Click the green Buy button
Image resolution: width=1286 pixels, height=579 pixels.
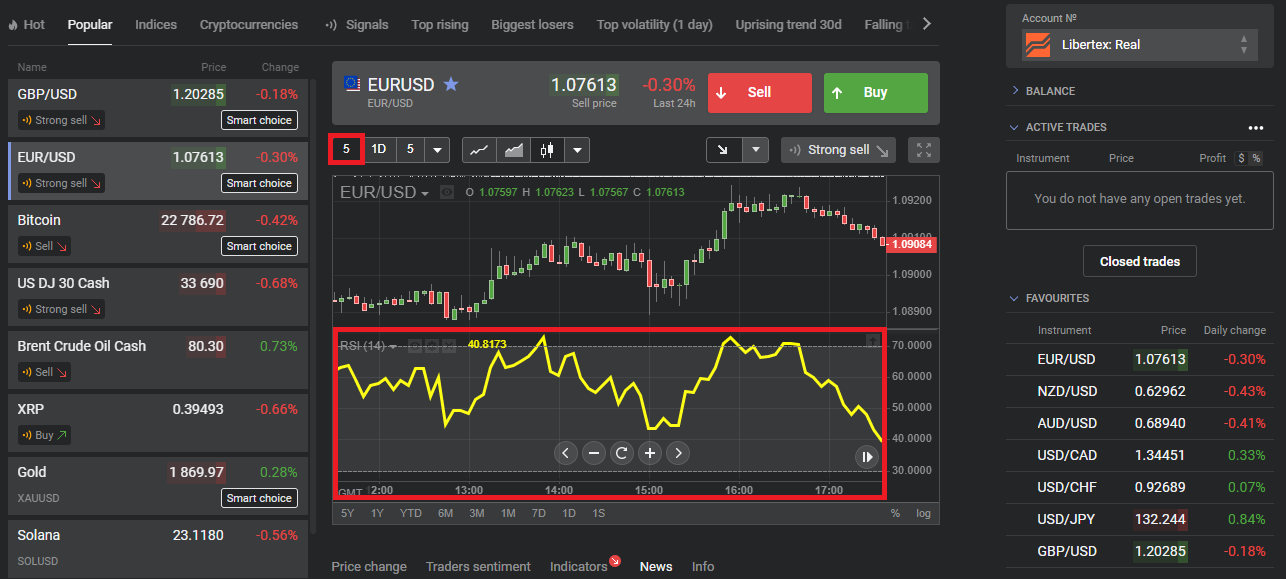click(875, 92)
